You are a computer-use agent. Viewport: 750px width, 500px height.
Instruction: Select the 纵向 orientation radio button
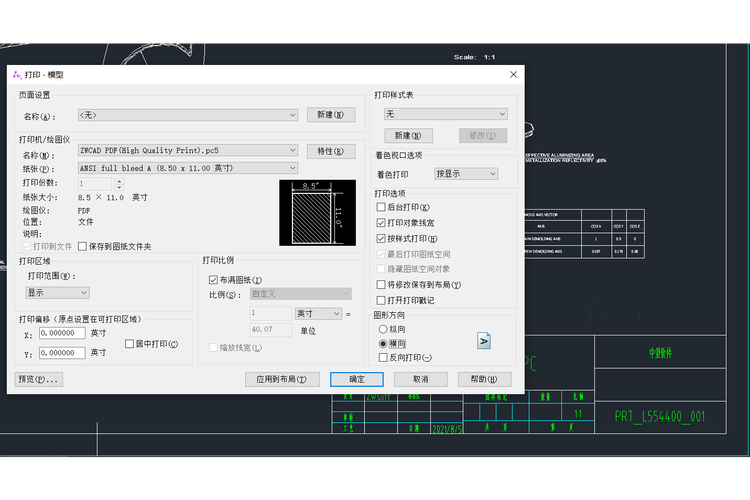(x=382, y=328)
